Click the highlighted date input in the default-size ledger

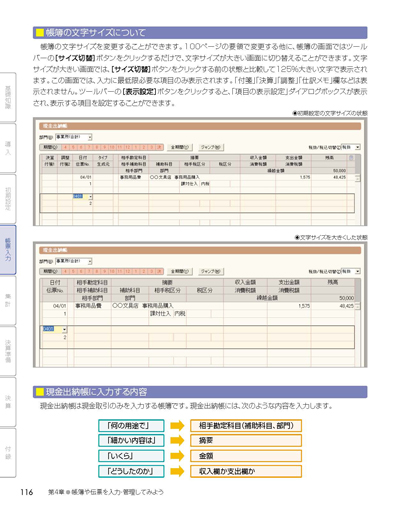[80, 197]
